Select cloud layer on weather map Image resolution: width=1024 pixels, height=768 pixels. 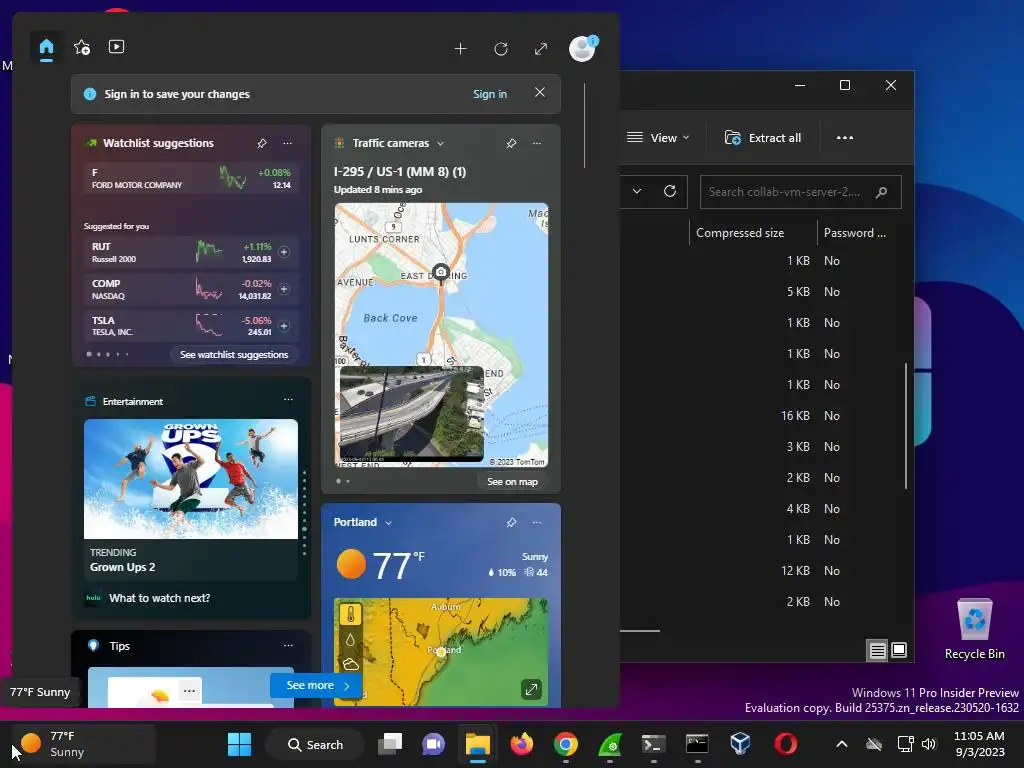click(x=351, y=665)
